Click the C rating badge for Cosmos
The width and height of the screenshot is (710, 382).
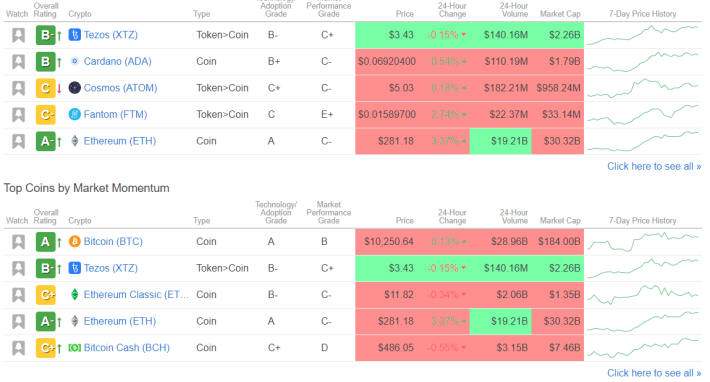[45, 88]
